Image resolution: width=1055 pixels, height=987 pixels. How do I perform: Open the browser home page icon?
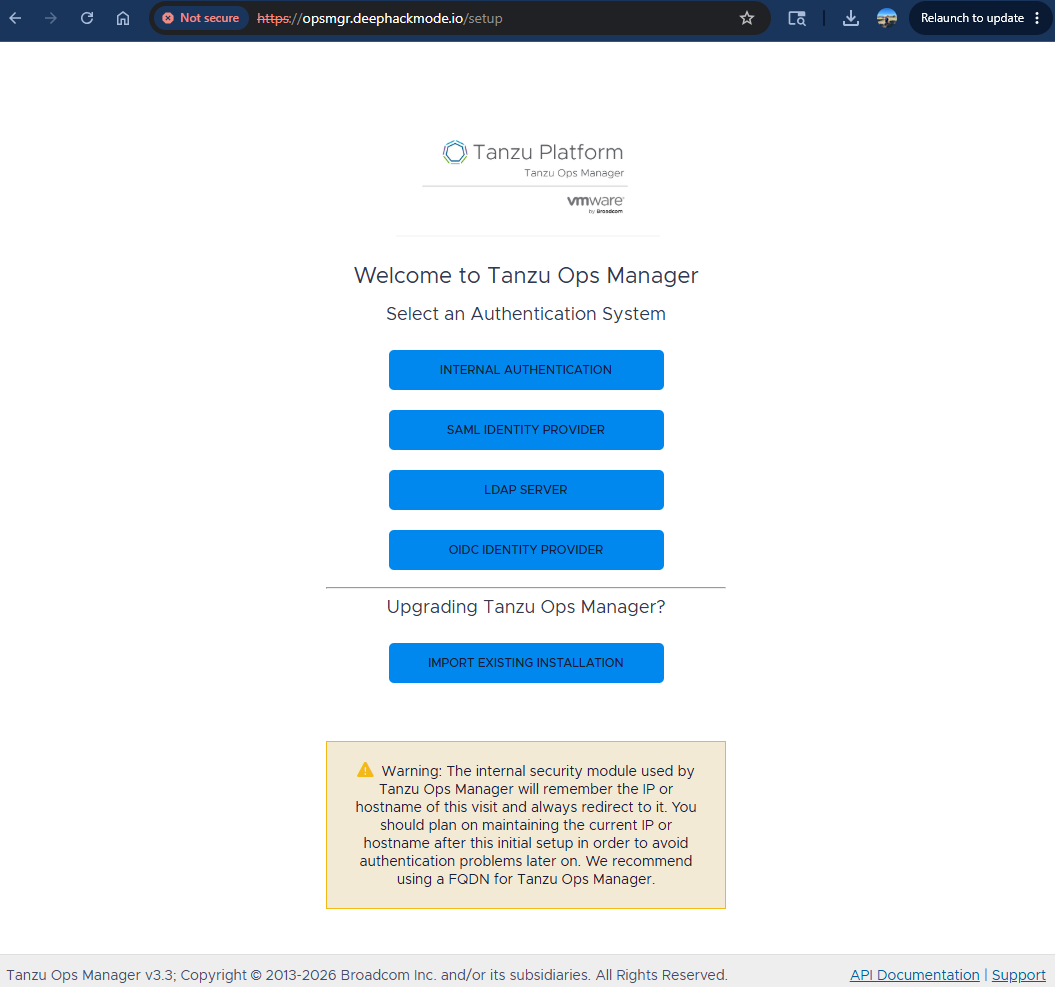tap(122, 18)
